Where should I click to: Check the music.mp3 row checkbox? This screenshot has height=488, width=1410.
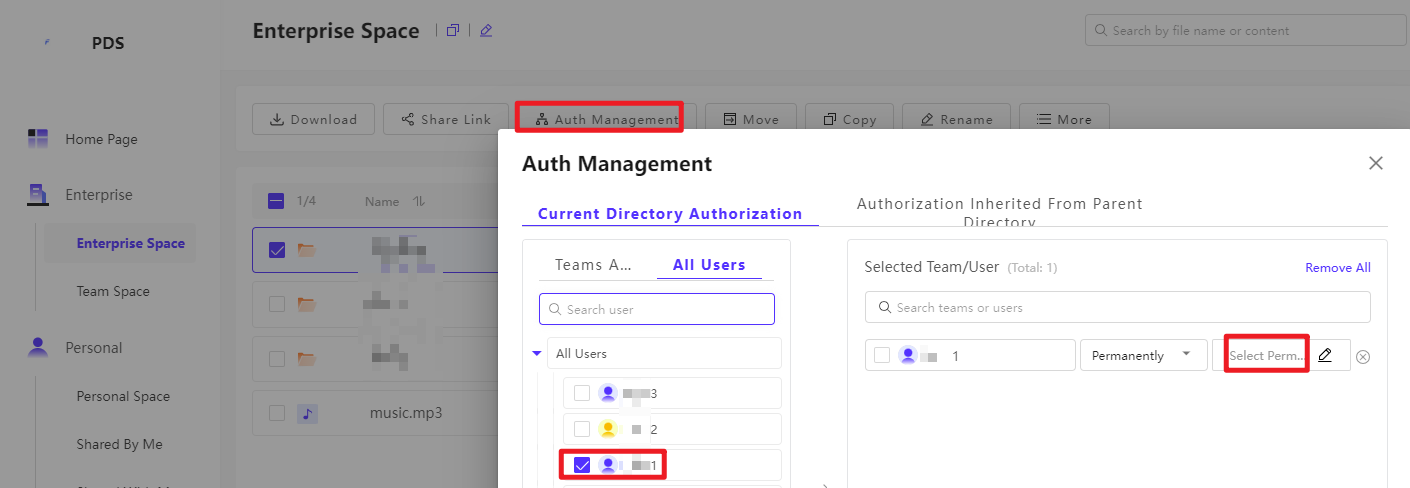(x=277, y=412)
